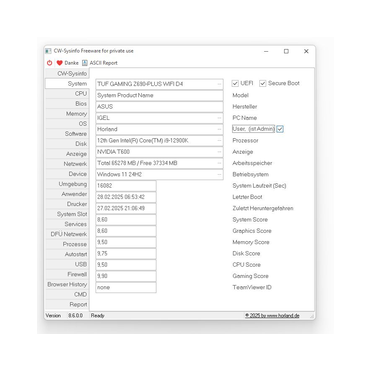Toggle the UEFI checkbox
Viewport: 372px width, 372px height.
[235, 83]
